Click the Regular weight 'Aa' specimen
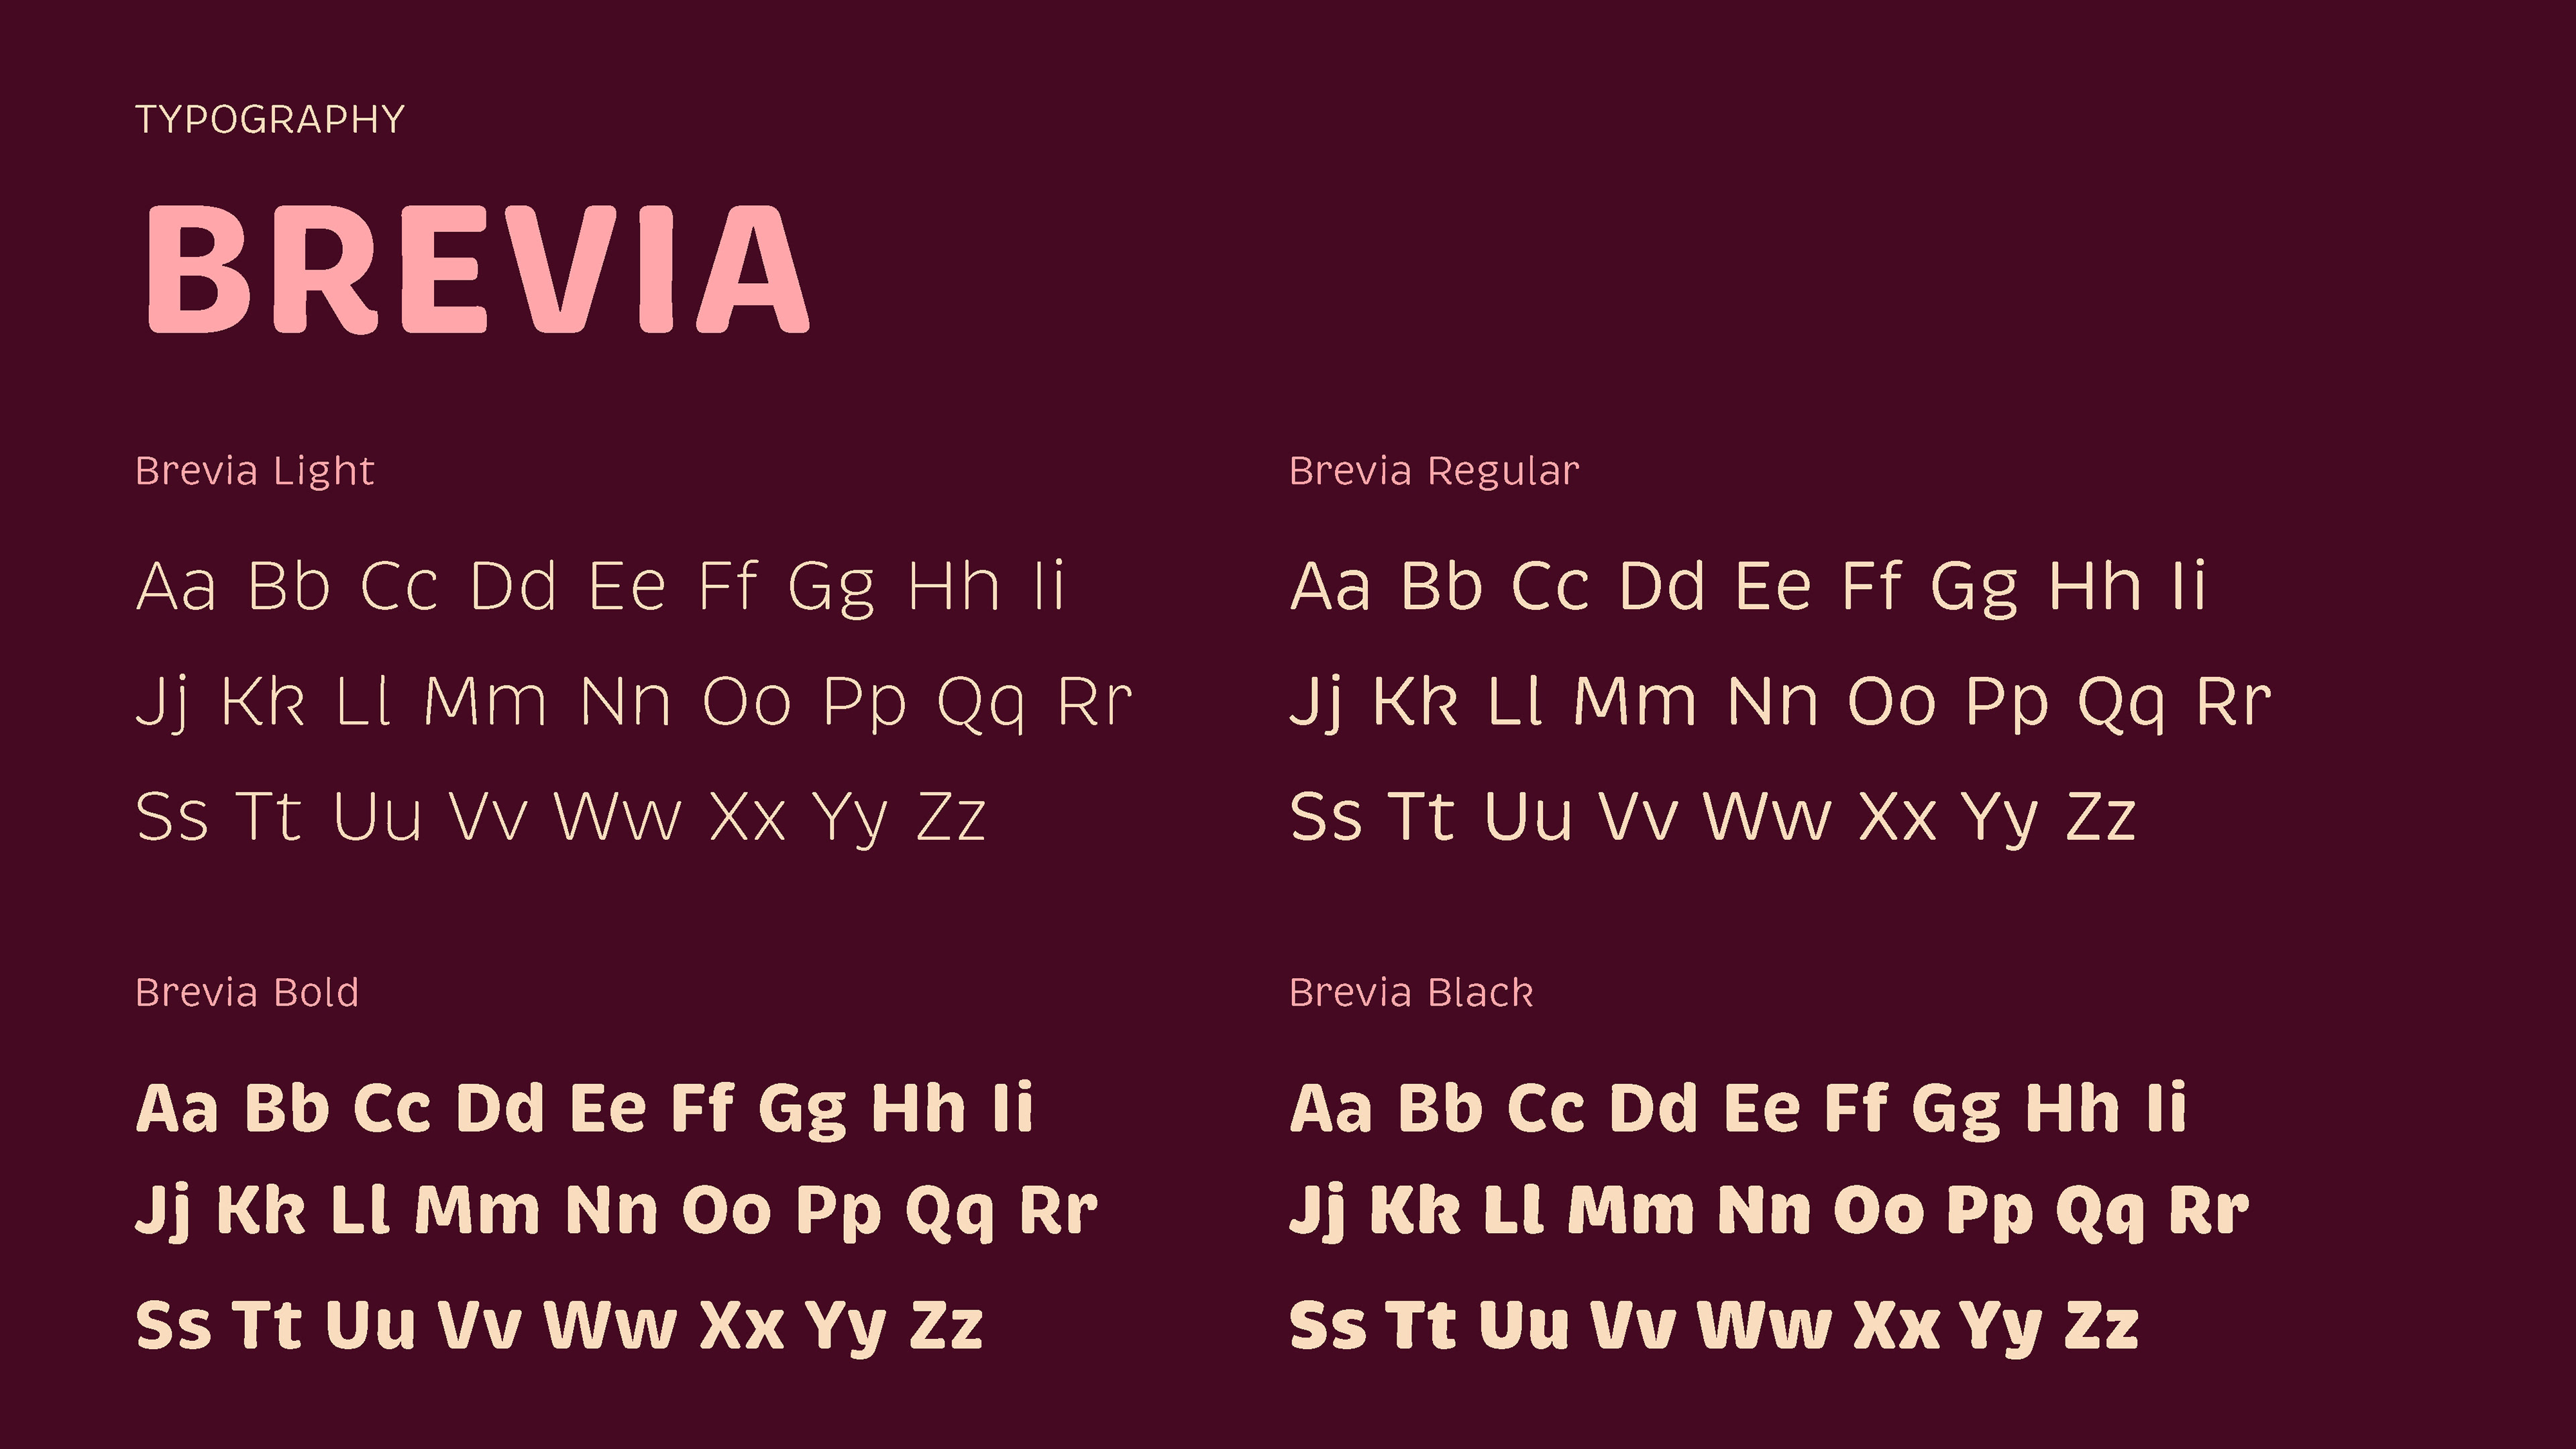This screenshot has width=2576, height=1449. 1330,586
